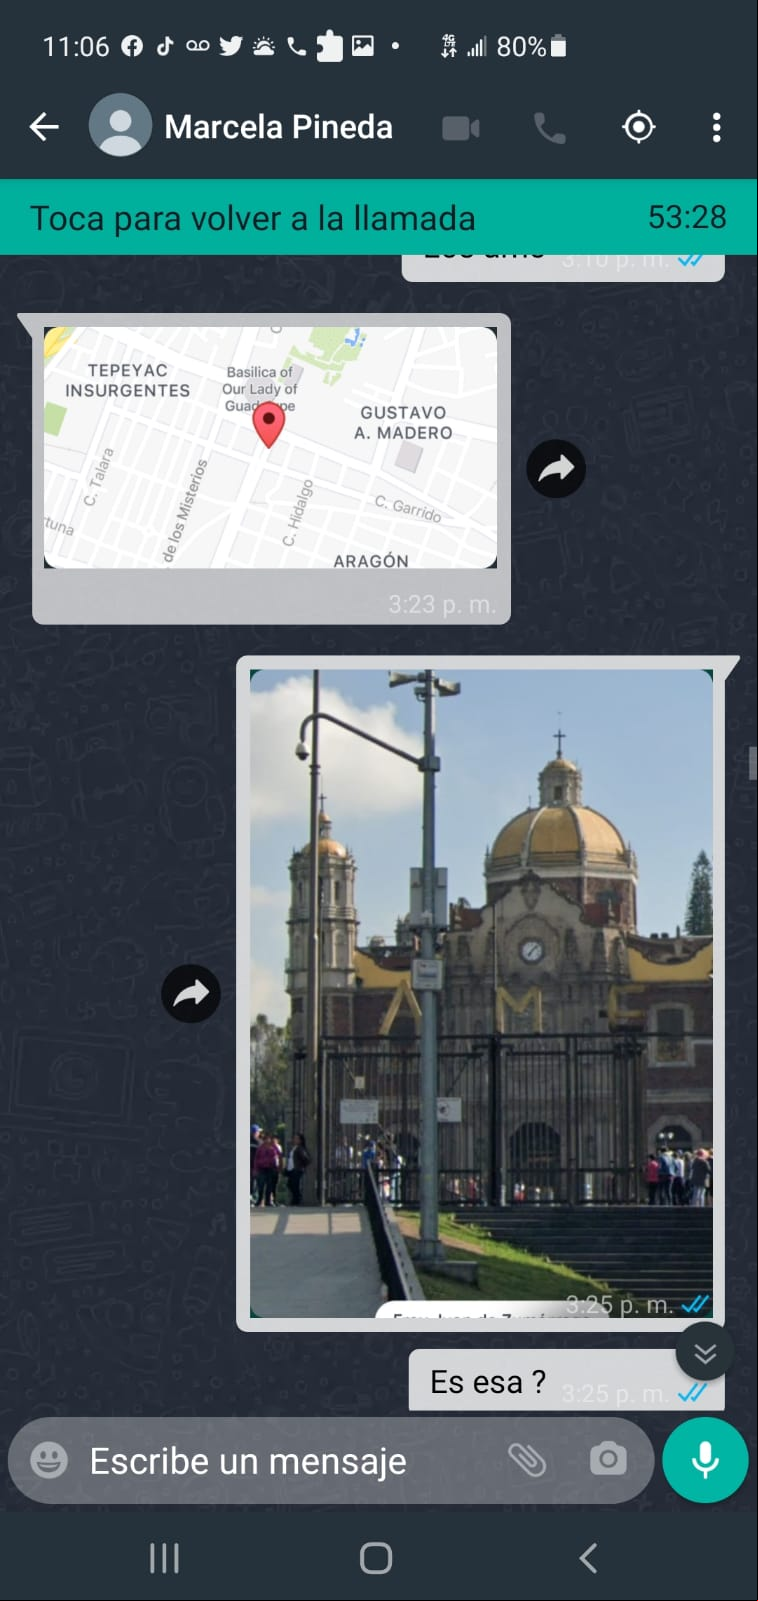Tap the back arrow to leave the chat
The image size is (758, 1601).
coord(44,127)
